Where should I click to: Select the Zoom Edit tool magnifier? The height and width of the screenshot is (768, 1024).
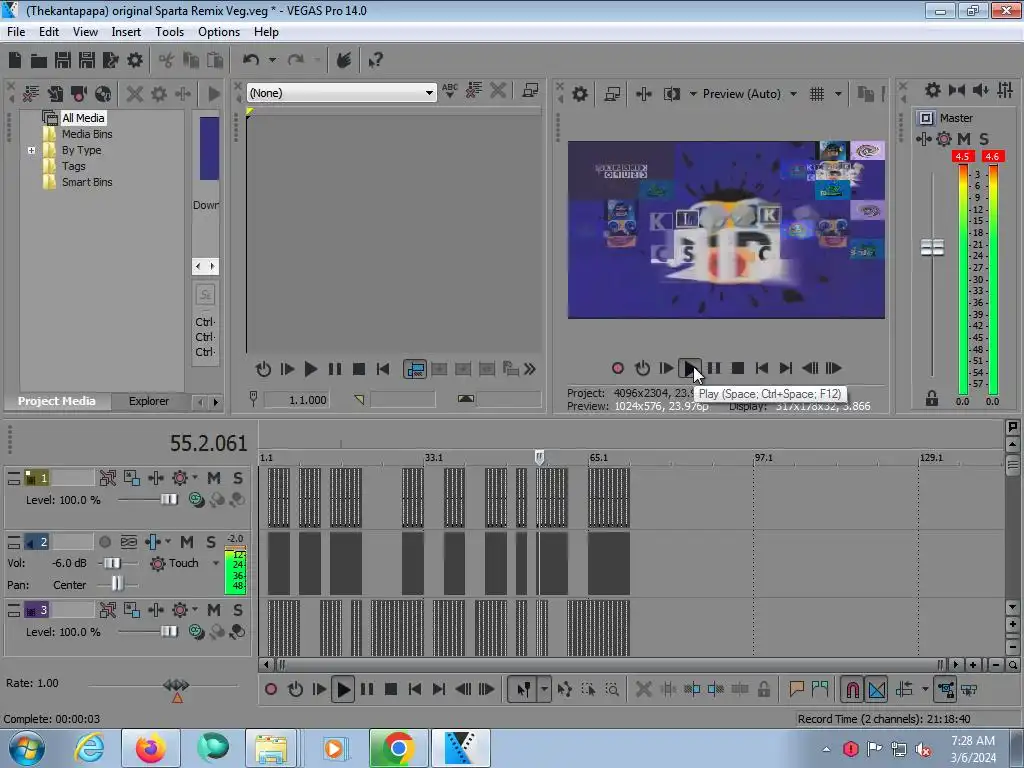click(612, 689)
